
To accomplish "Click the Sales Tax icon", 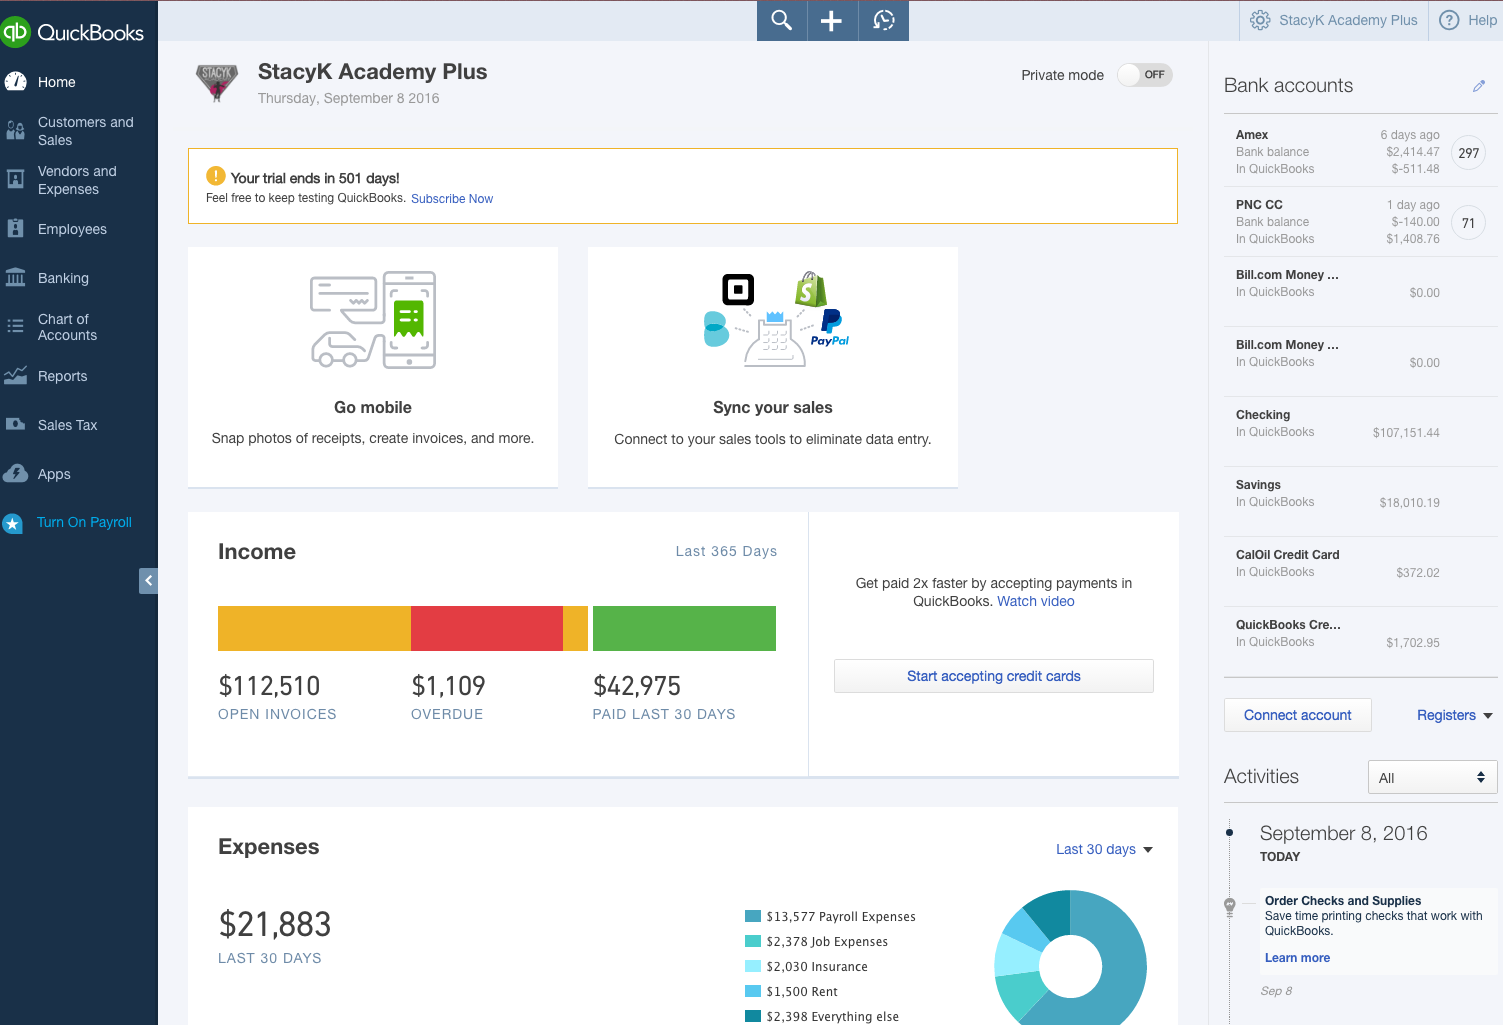I will 15,424.
